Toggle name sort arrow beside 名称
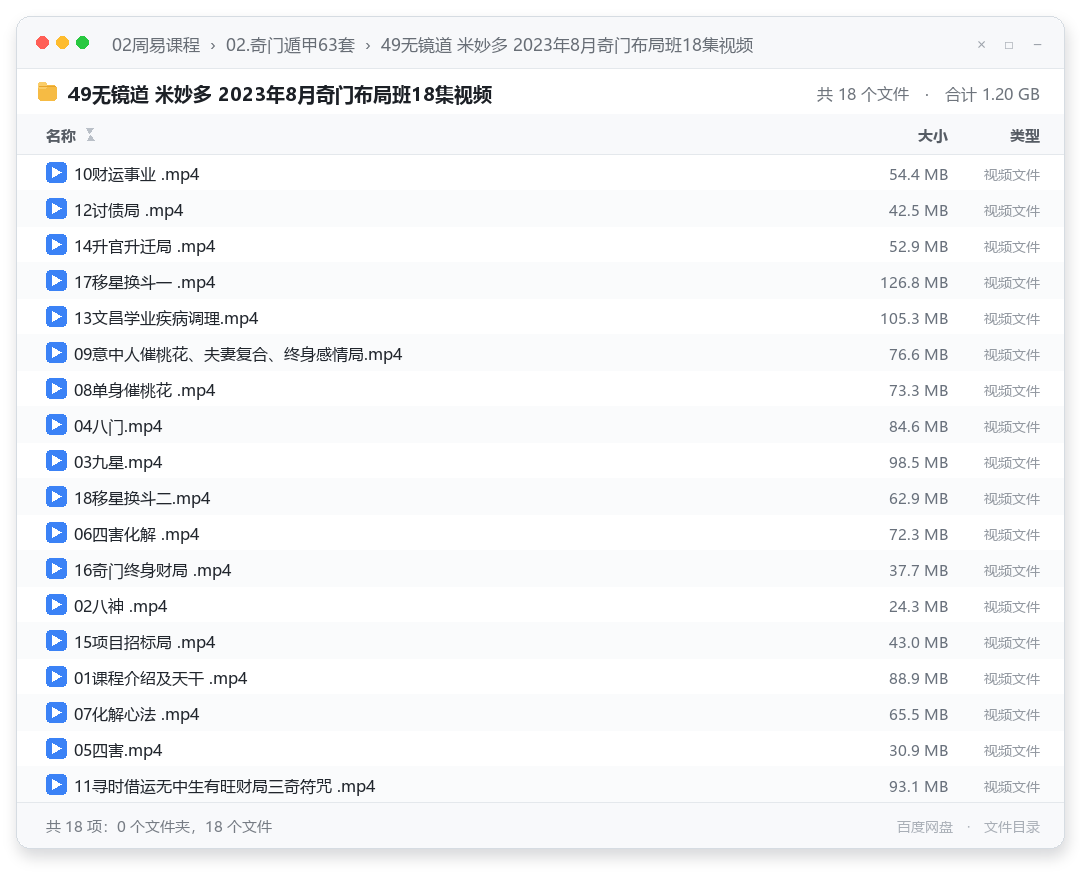Image resolution: width=1080 pixels, height=872 pixels. 90,135
